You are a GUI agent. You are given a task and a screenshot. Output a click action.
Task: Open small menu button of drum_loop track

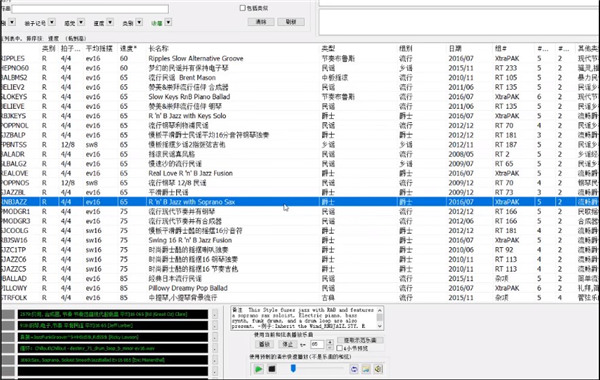click(215, 349)
